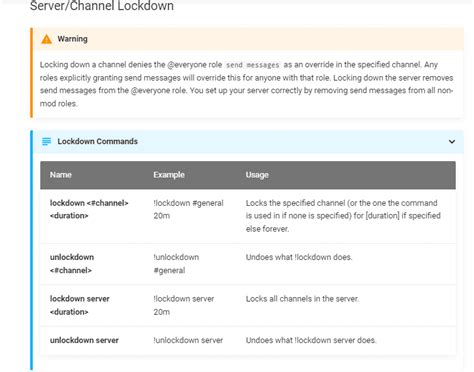Viewport: 474px width, 372px height.
Task: Click the Warning header title
Action: [x=72, y=39]
